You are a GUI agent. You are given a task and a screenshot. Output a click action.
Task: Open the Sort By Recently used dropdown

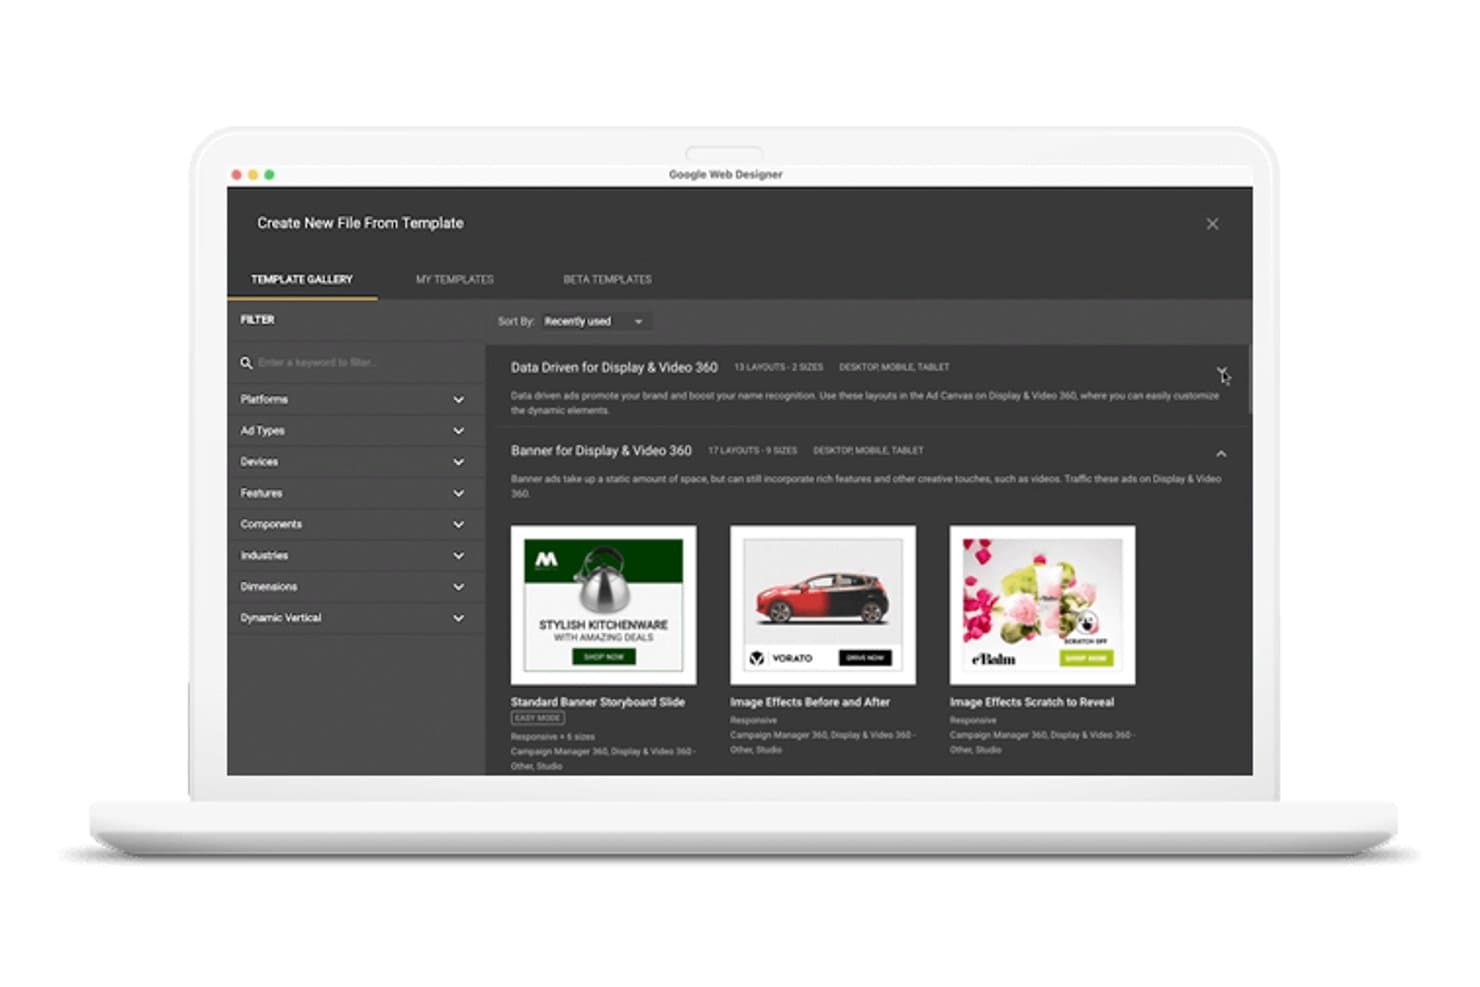(595, 321)
